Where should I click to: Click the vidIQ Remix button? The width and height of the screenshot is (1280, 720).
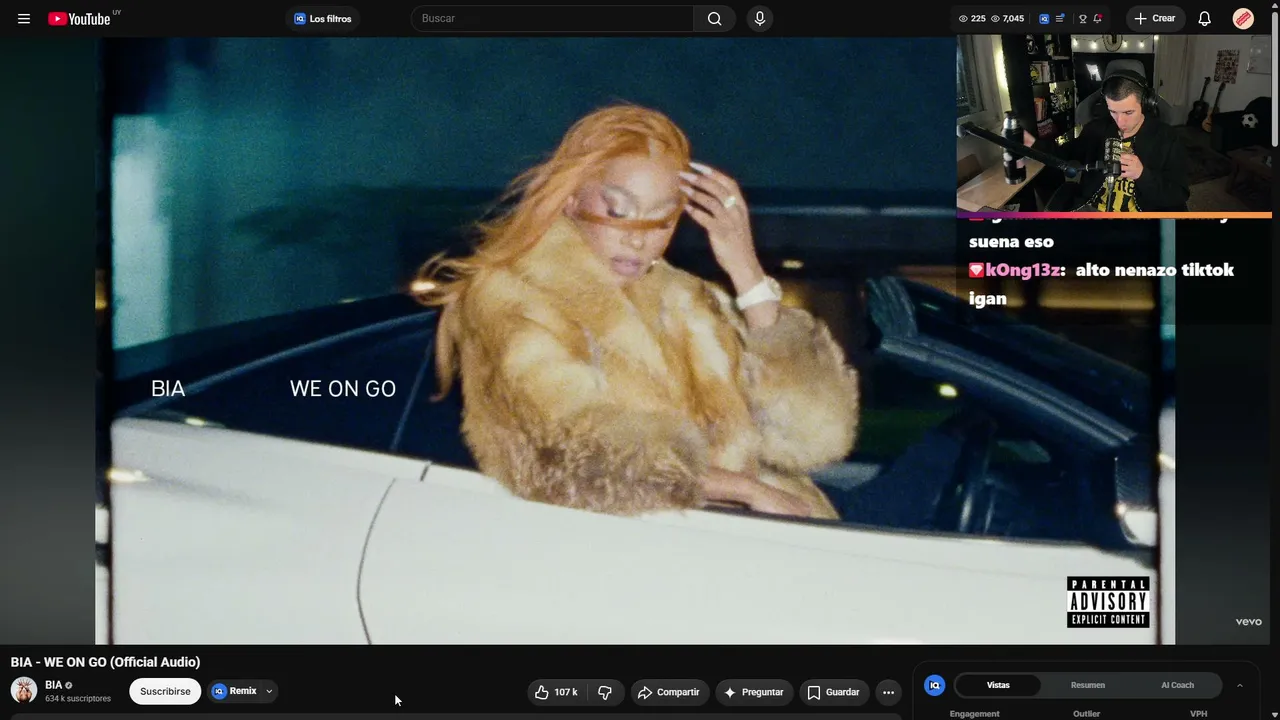tap(235, 691)
